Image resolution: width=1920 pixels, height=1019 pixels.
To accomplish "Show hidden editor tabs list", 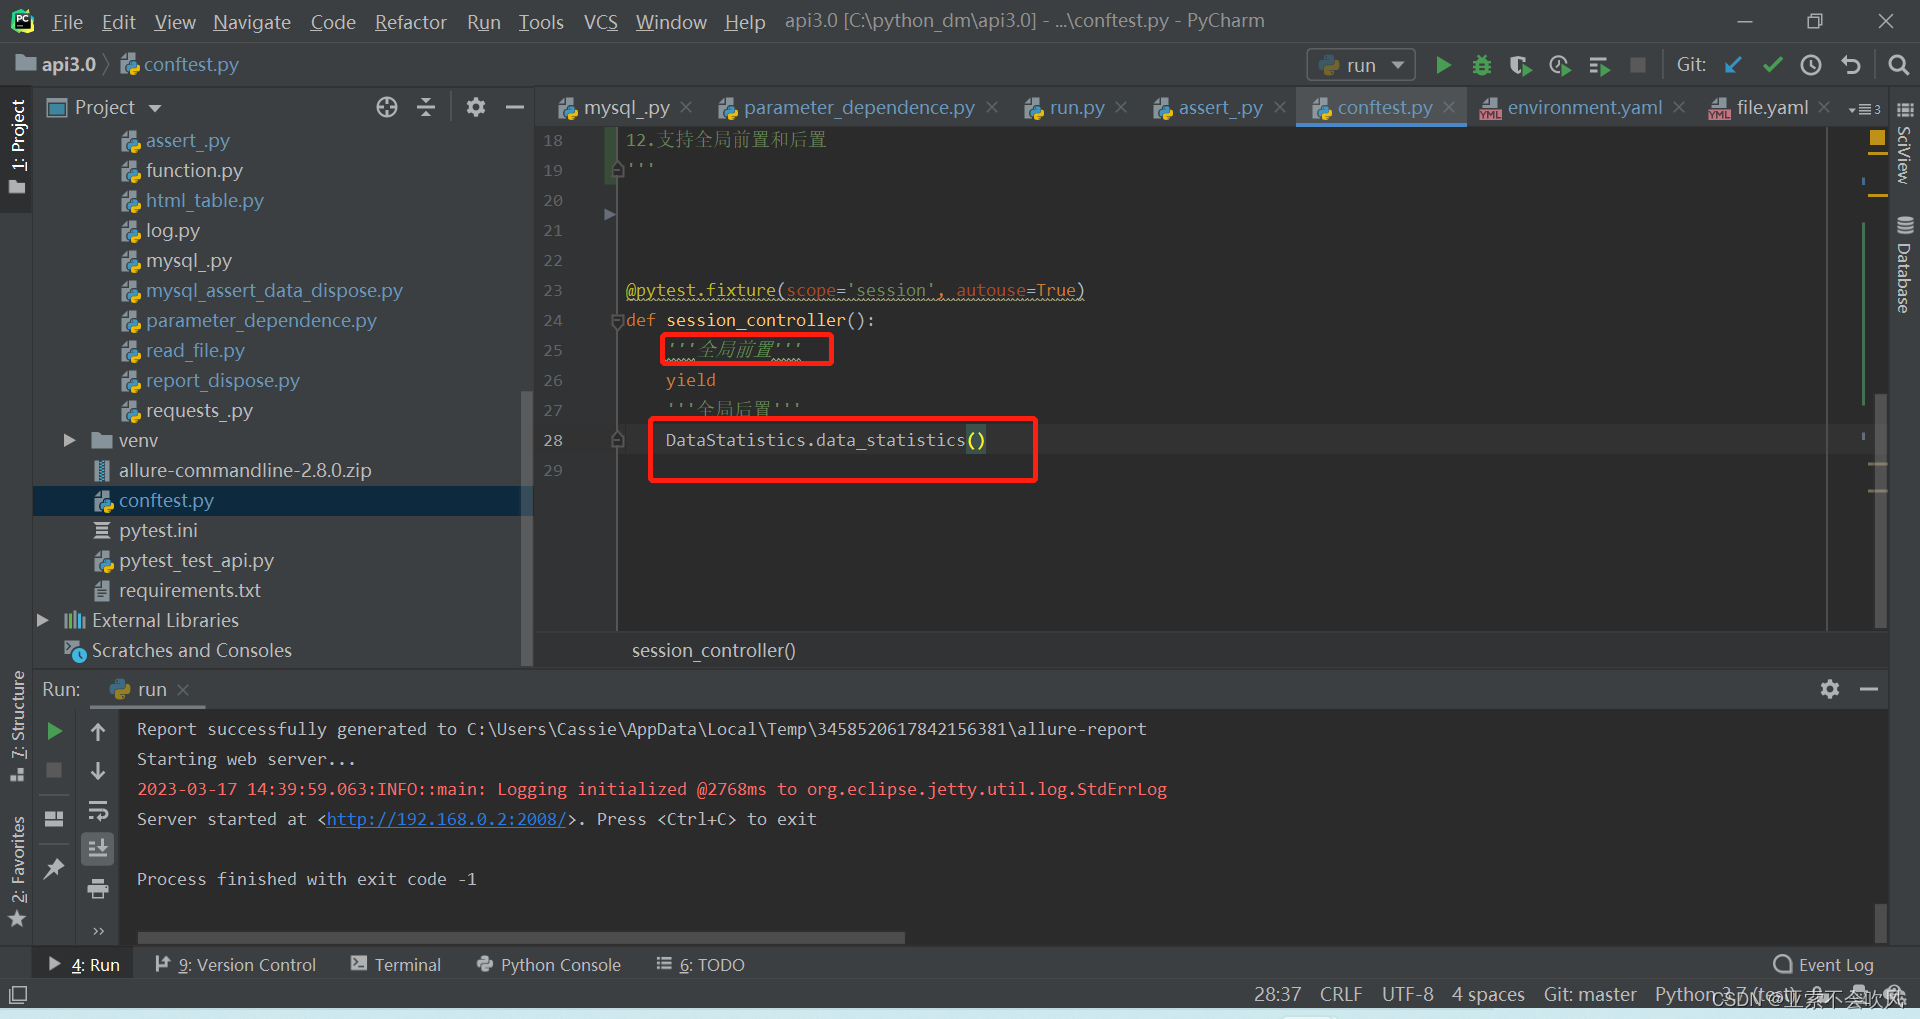I will [1865, 108].
